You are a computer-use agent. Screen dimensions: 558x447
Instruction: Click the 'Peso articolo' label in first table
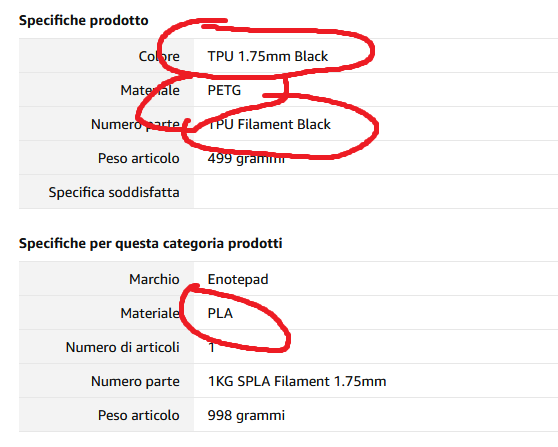138,158
